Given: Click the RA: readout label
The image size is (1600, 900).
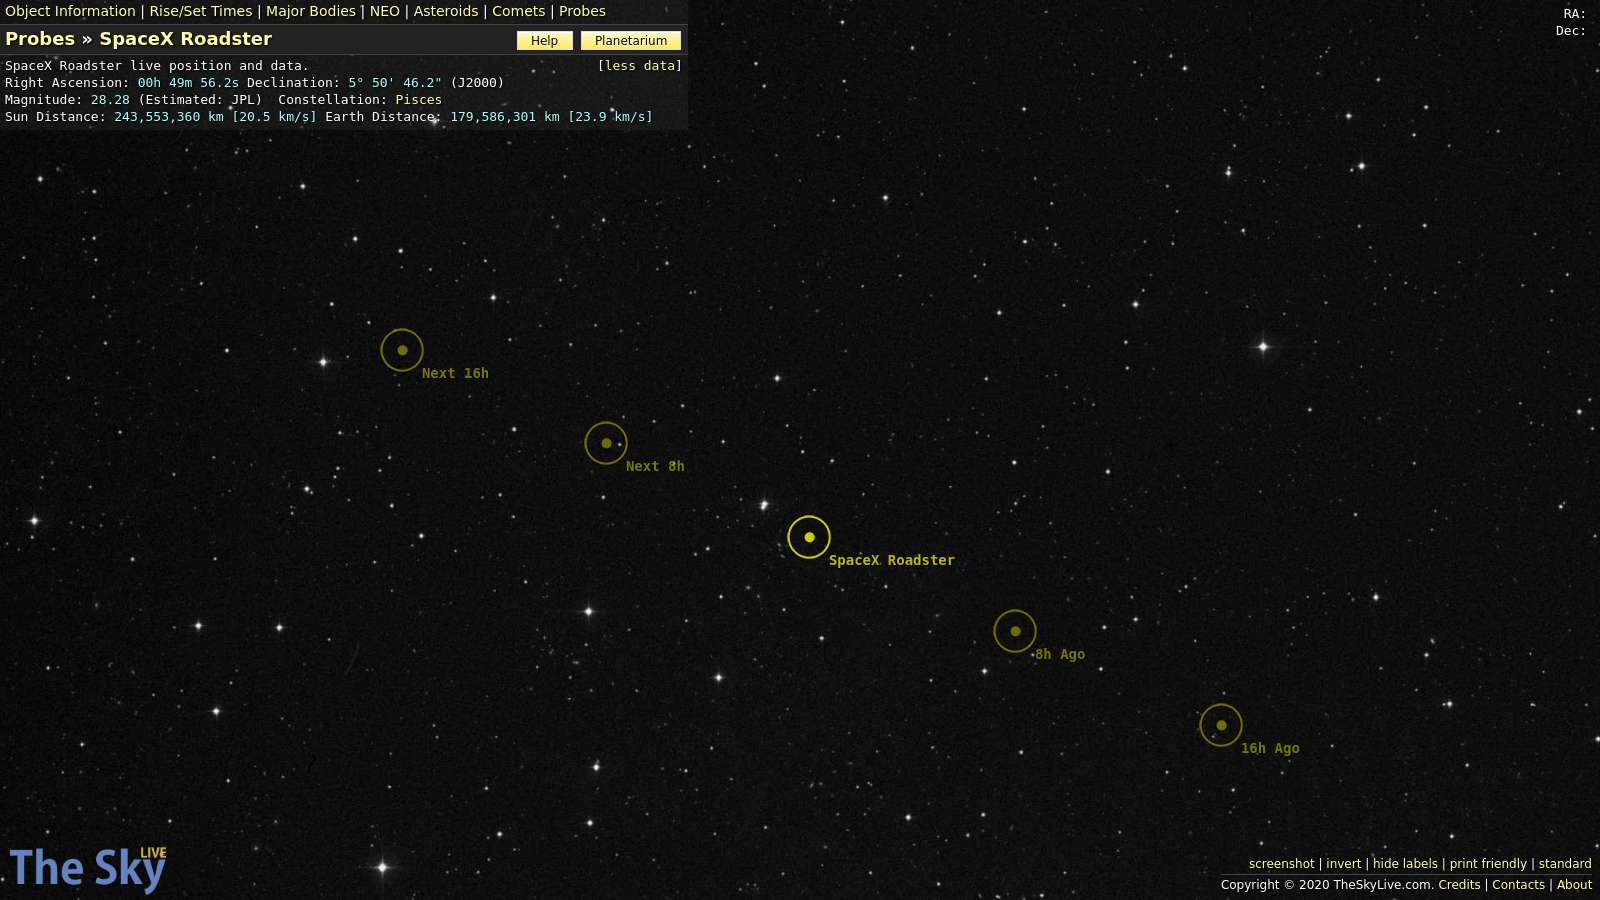Looking at the screenshot, I should [x=1575, y=14].
